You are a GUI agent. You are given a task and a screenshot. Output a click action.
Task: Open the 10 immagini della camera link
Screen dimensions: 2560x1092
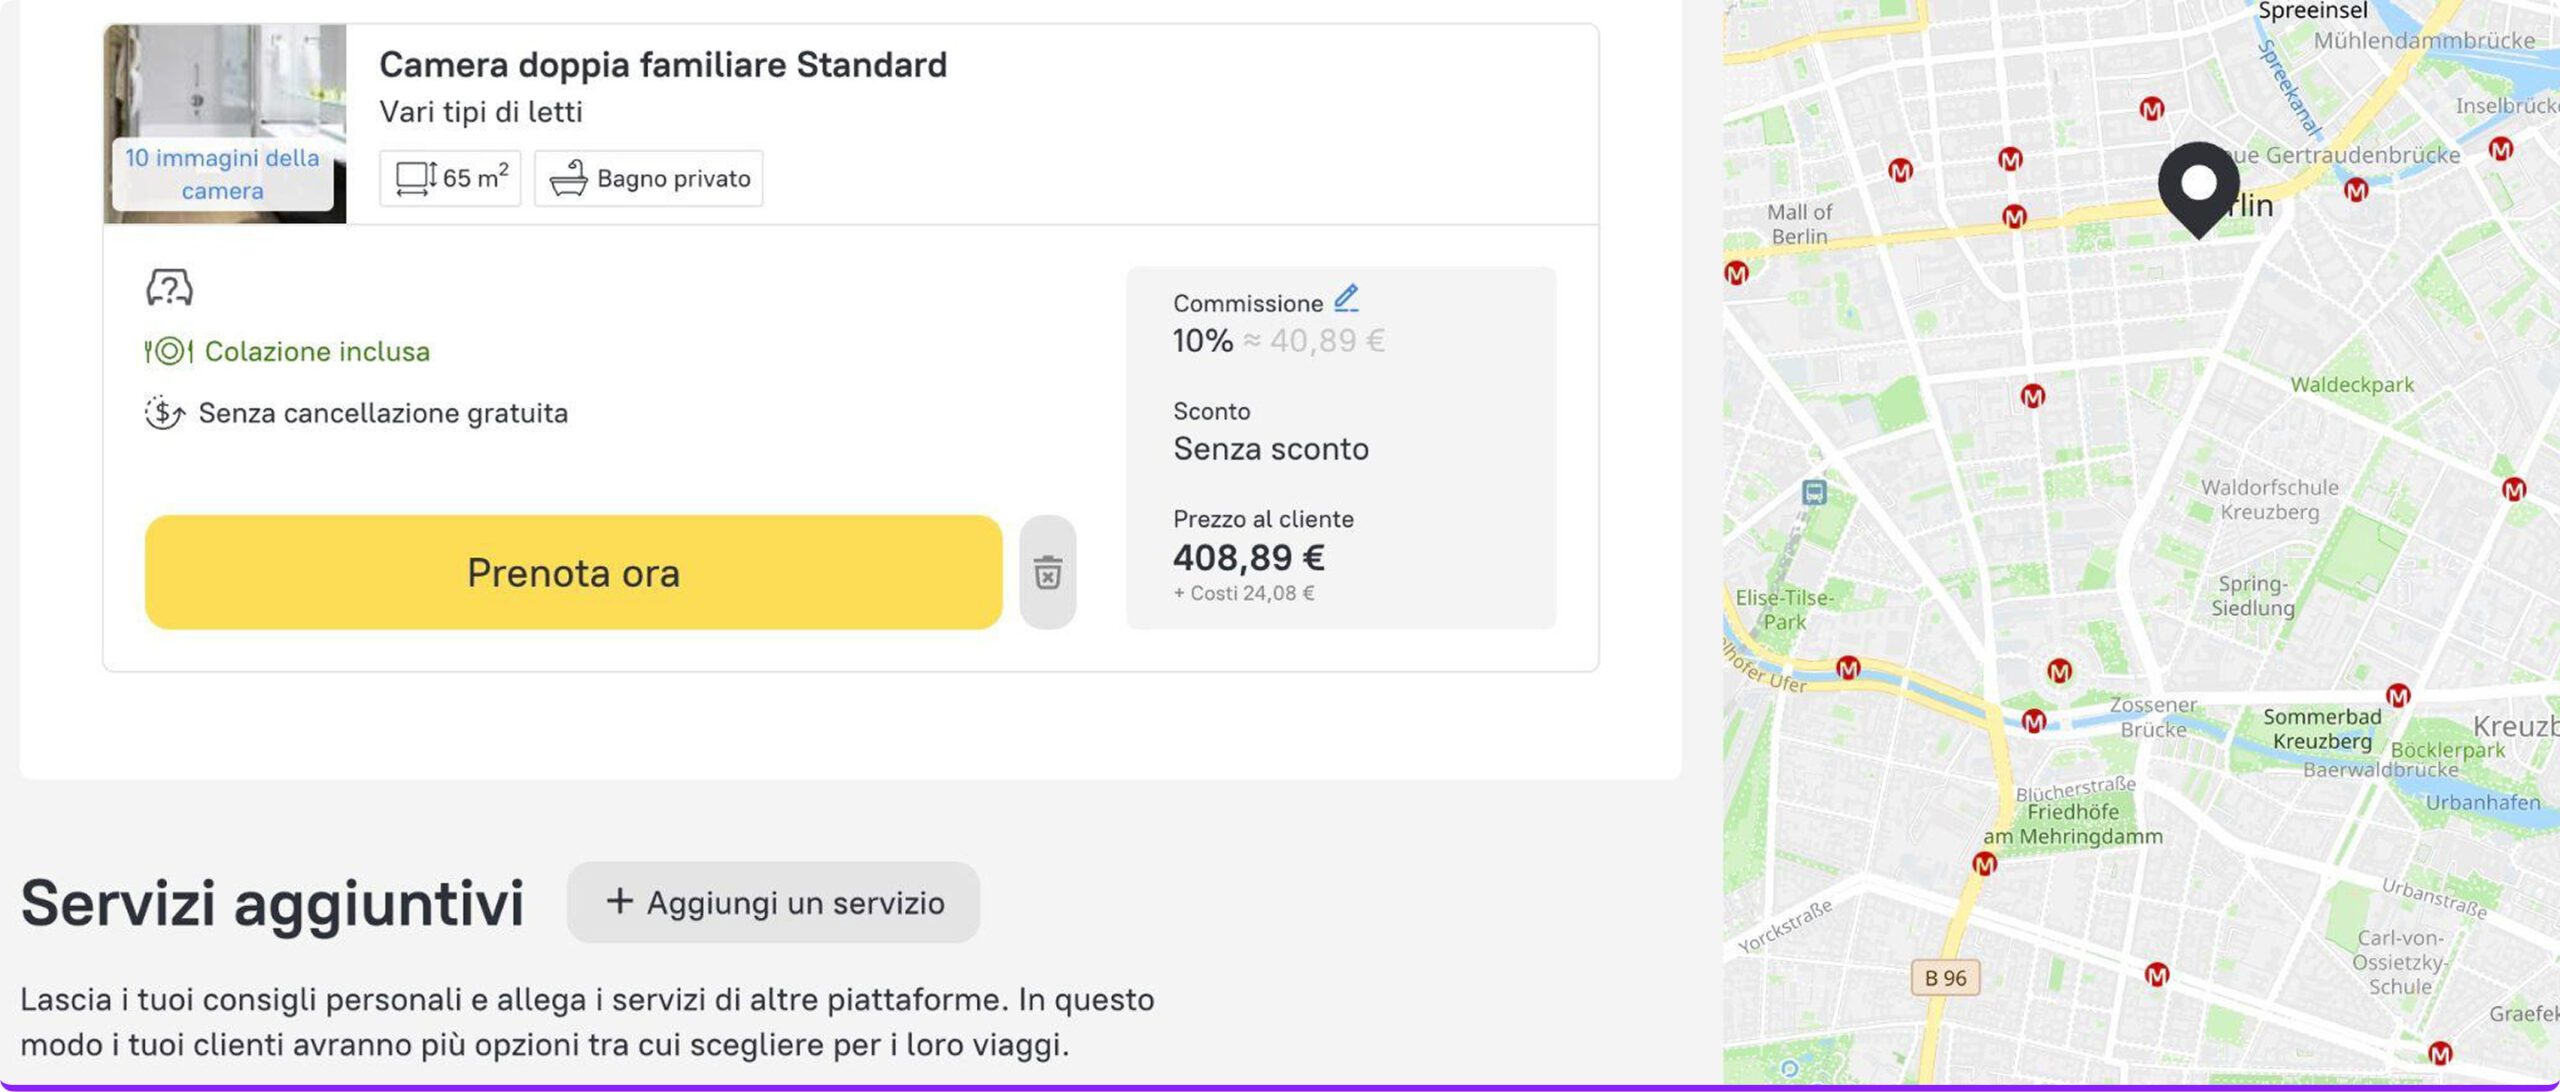[x=222, y=174]
